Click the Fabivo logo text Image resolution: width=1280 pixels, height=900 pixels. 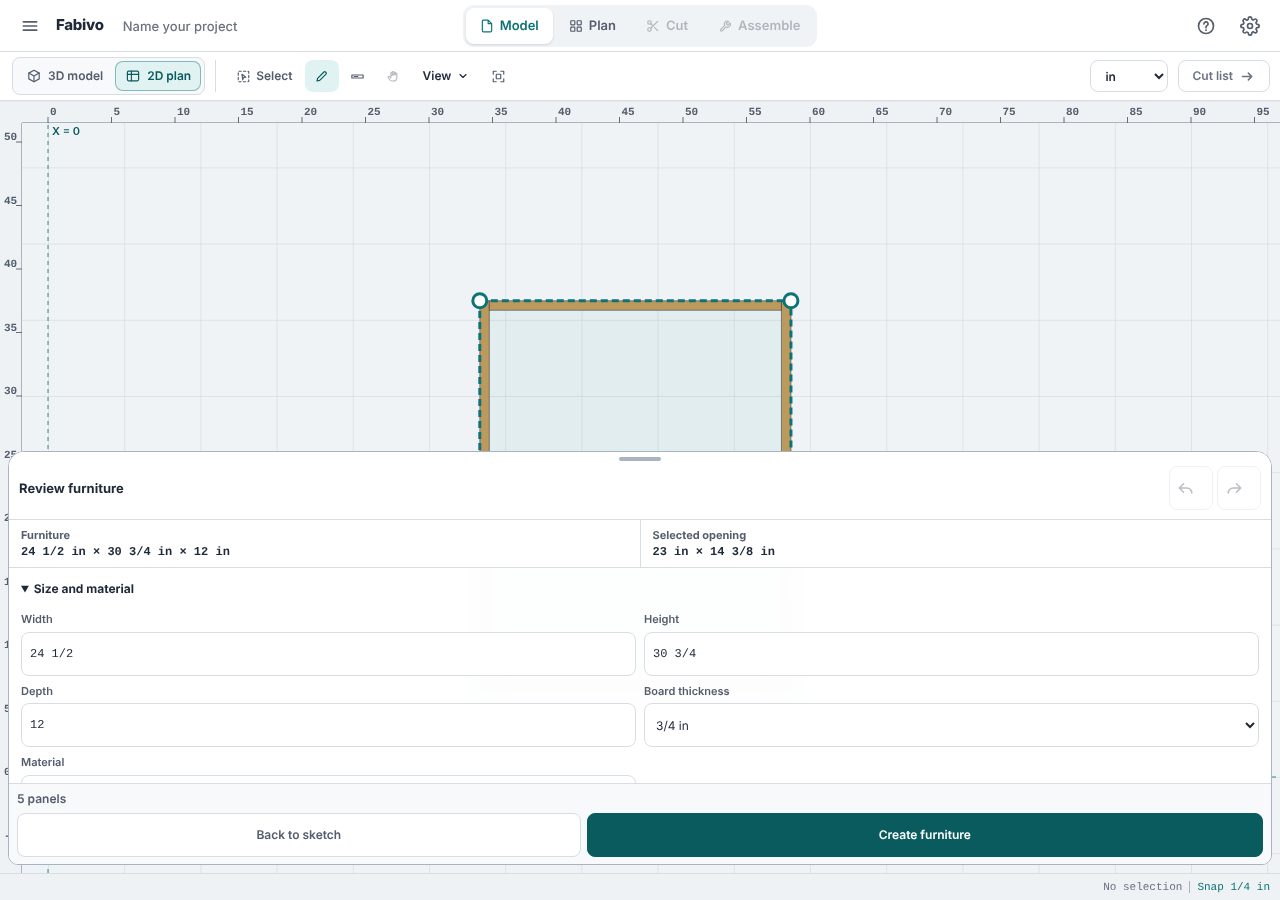80,25
